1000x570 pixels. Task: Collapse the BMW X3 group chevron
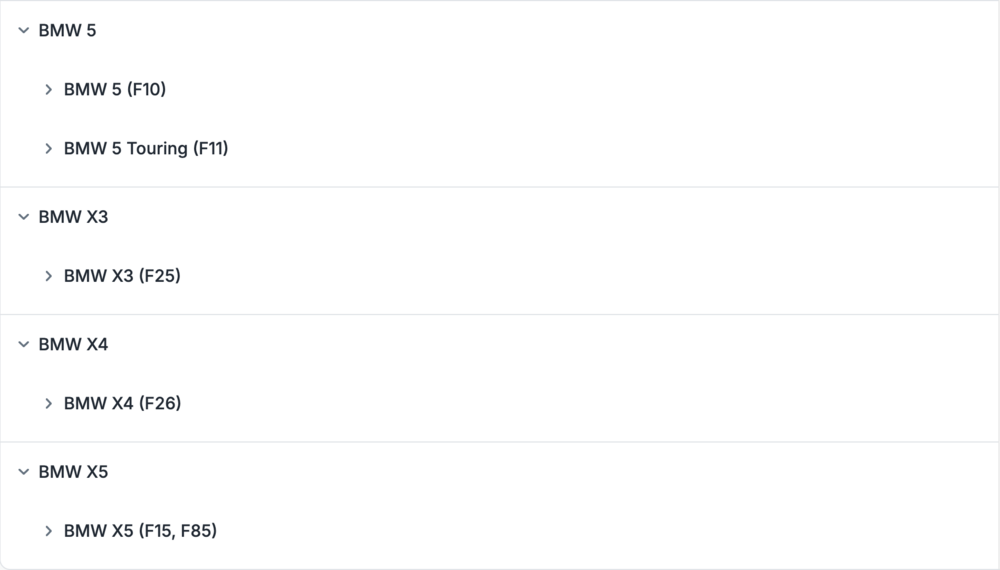[x=24, y=217]
